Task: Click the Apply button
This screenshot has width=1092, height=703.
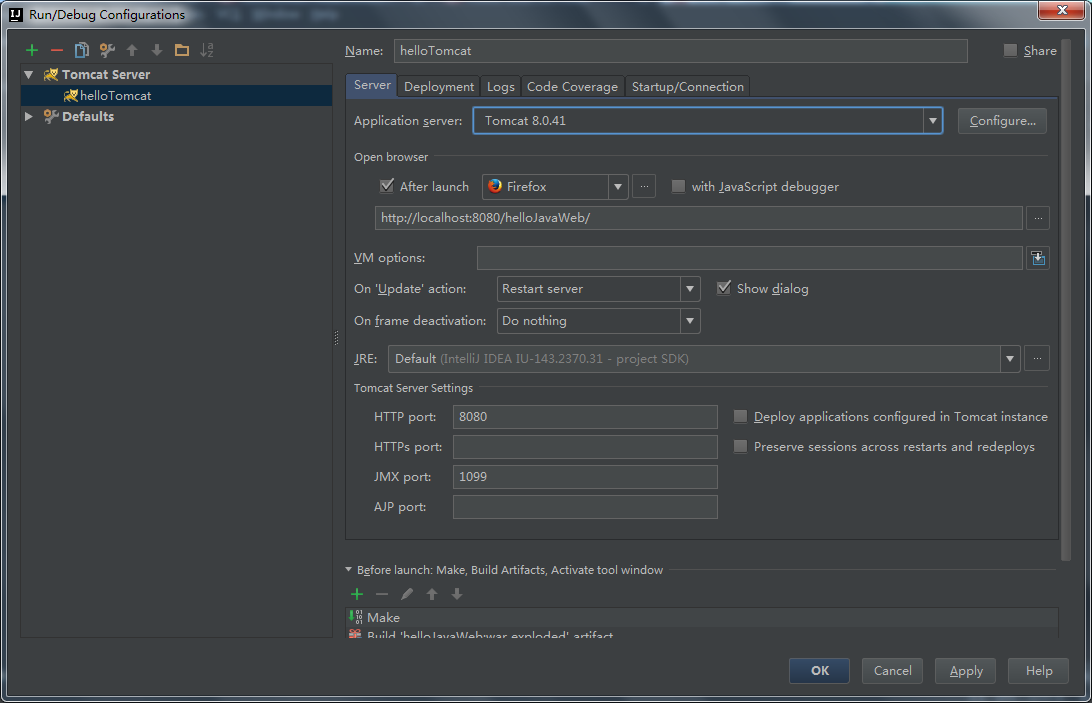Action: (965, 670)
